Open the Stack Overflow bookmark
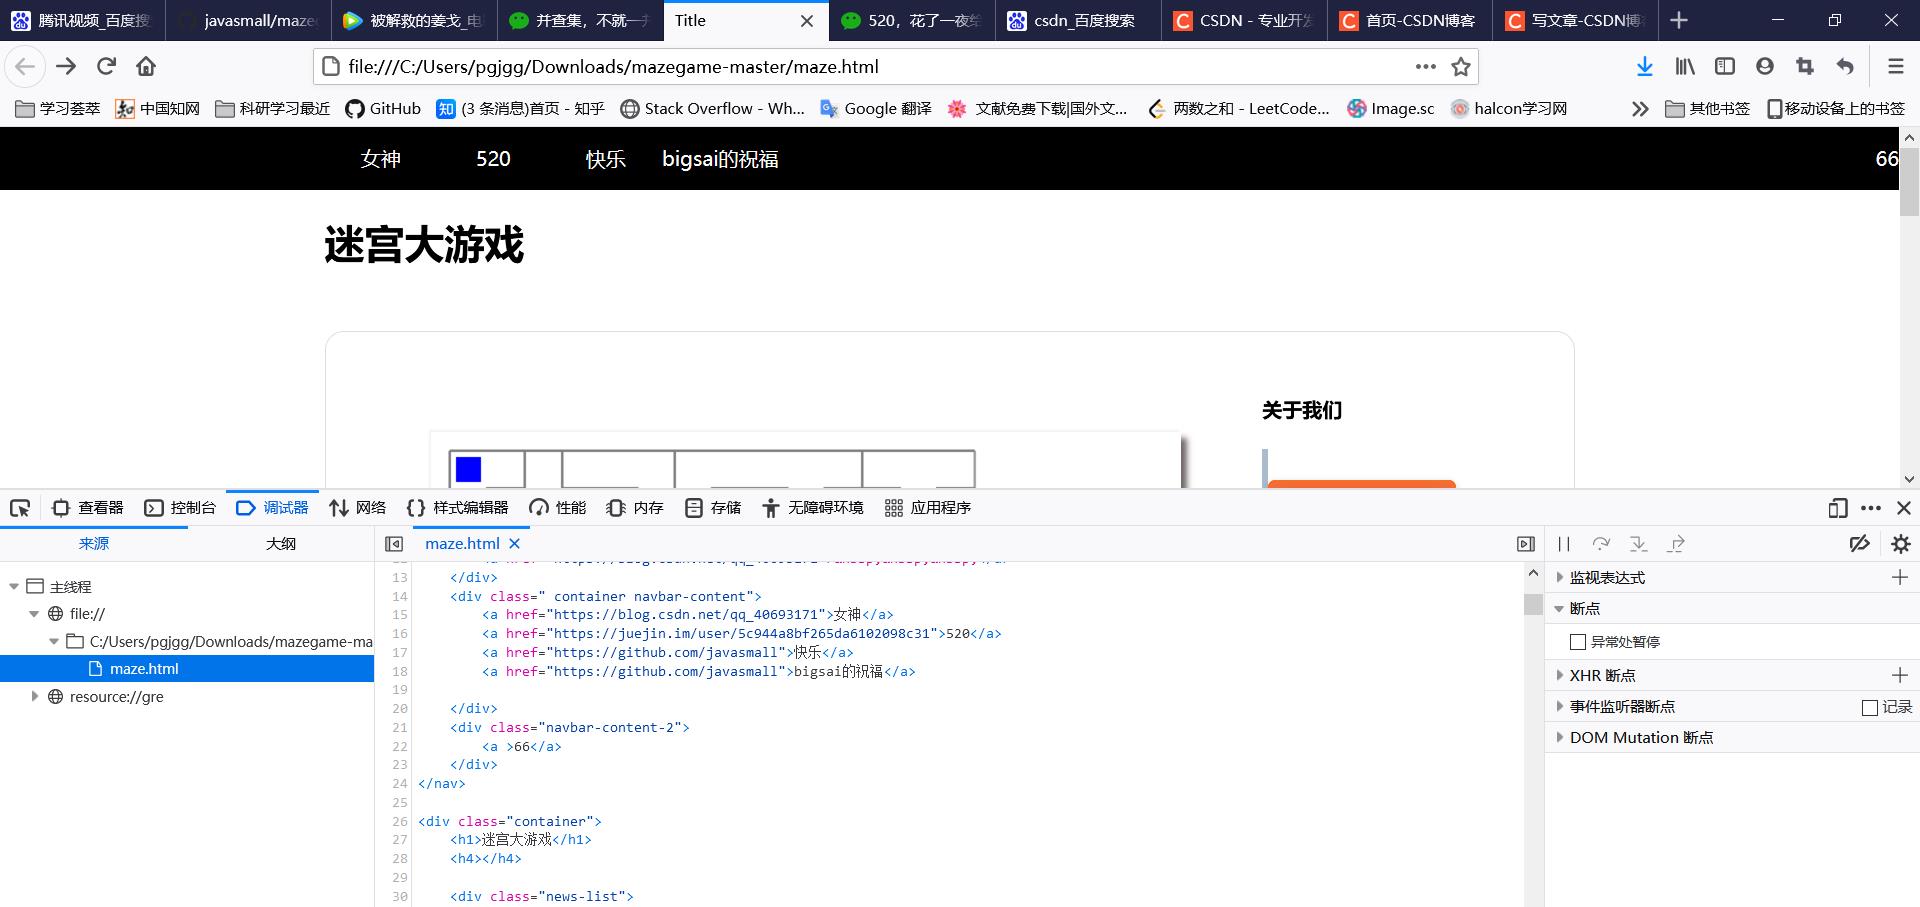Screen dimensions: 1920x907 [x=712, y=109]
